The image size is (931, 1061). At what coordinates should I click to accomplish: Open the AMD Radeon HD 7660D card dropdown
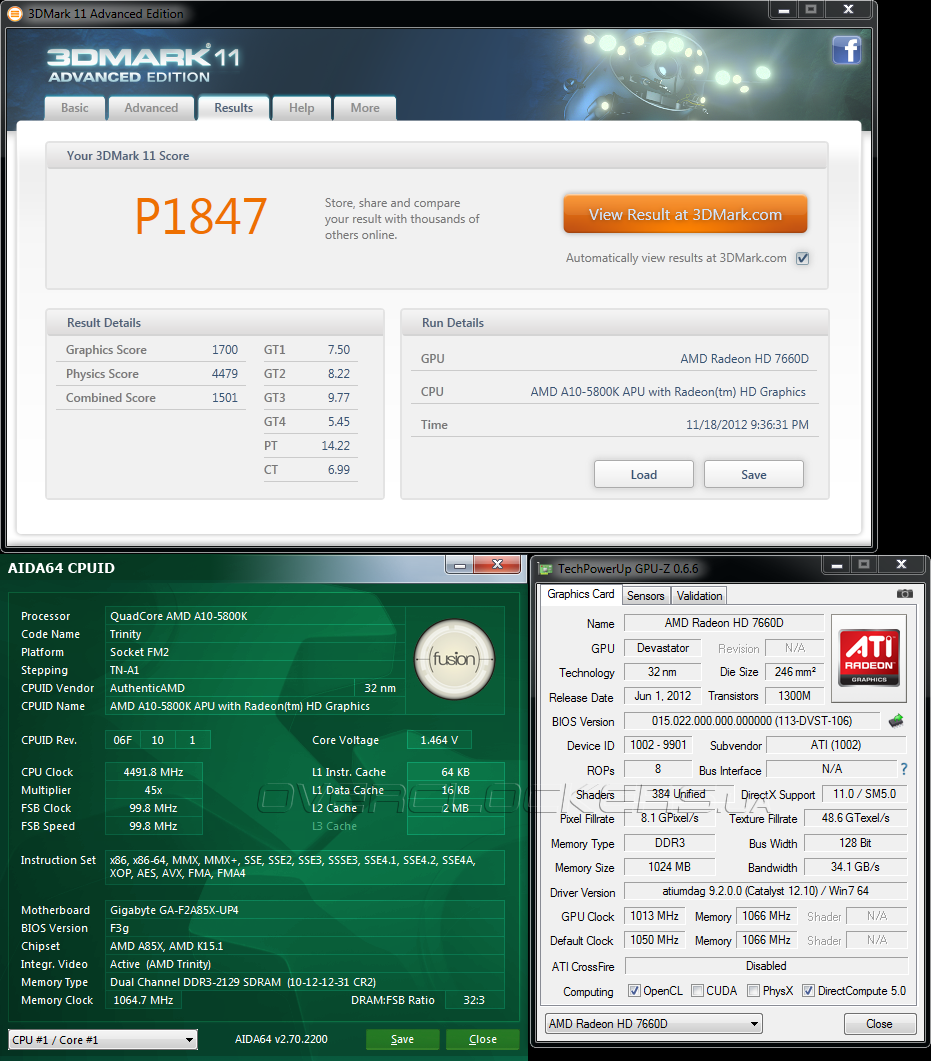(654, 1024)
